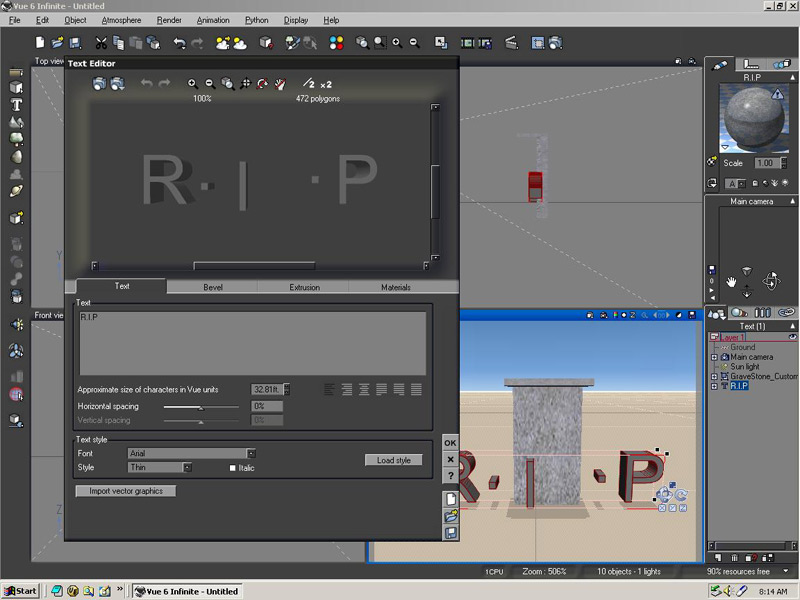This screenshot has height=600, width=800.
Task: Enable the Italic checkbox
Action: tap(233, 468)
